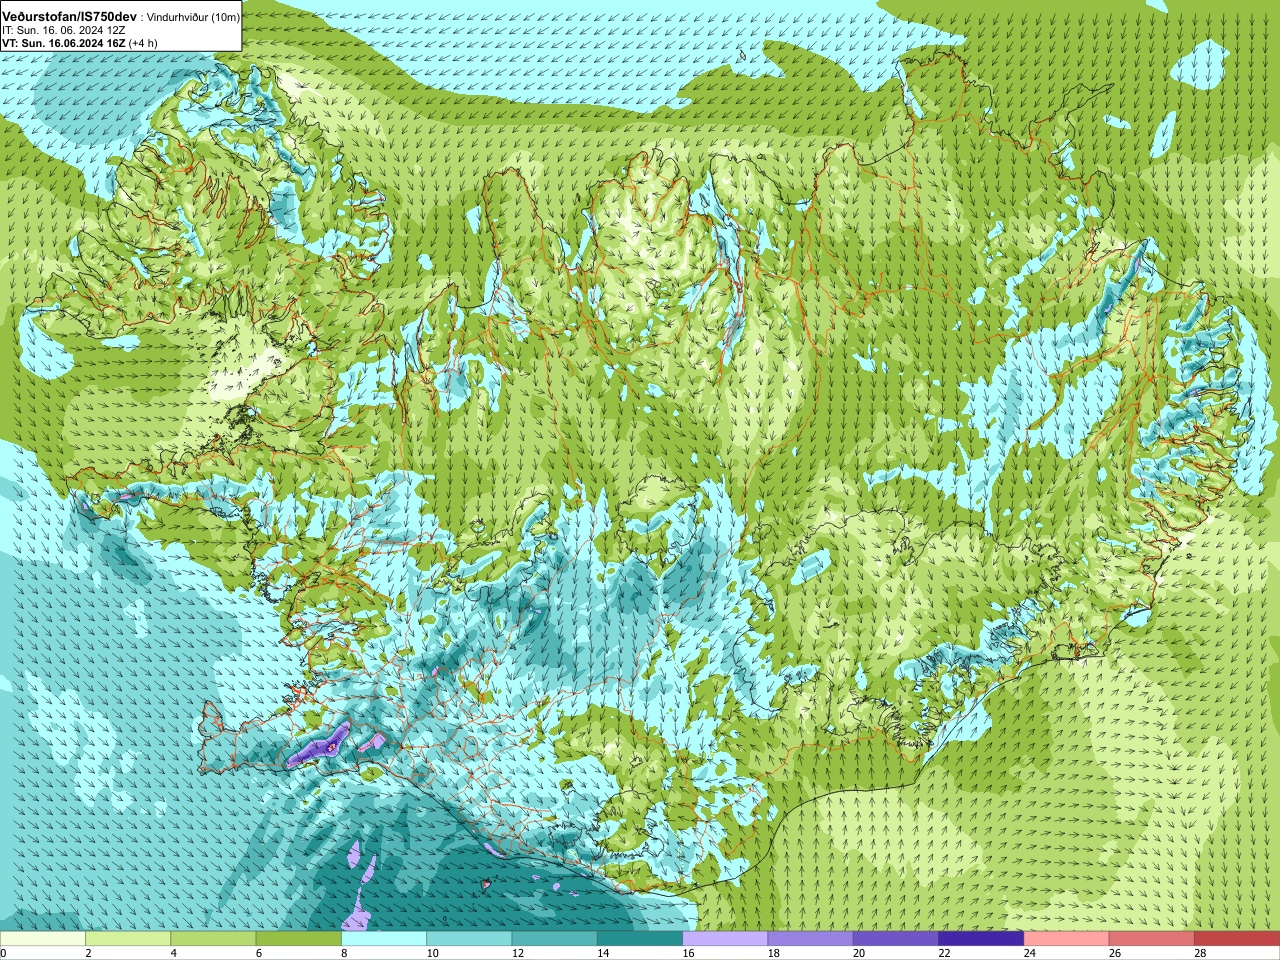
Task: Click the light cyan 8–10 legend swatch
Action: (x=384, y=939)
